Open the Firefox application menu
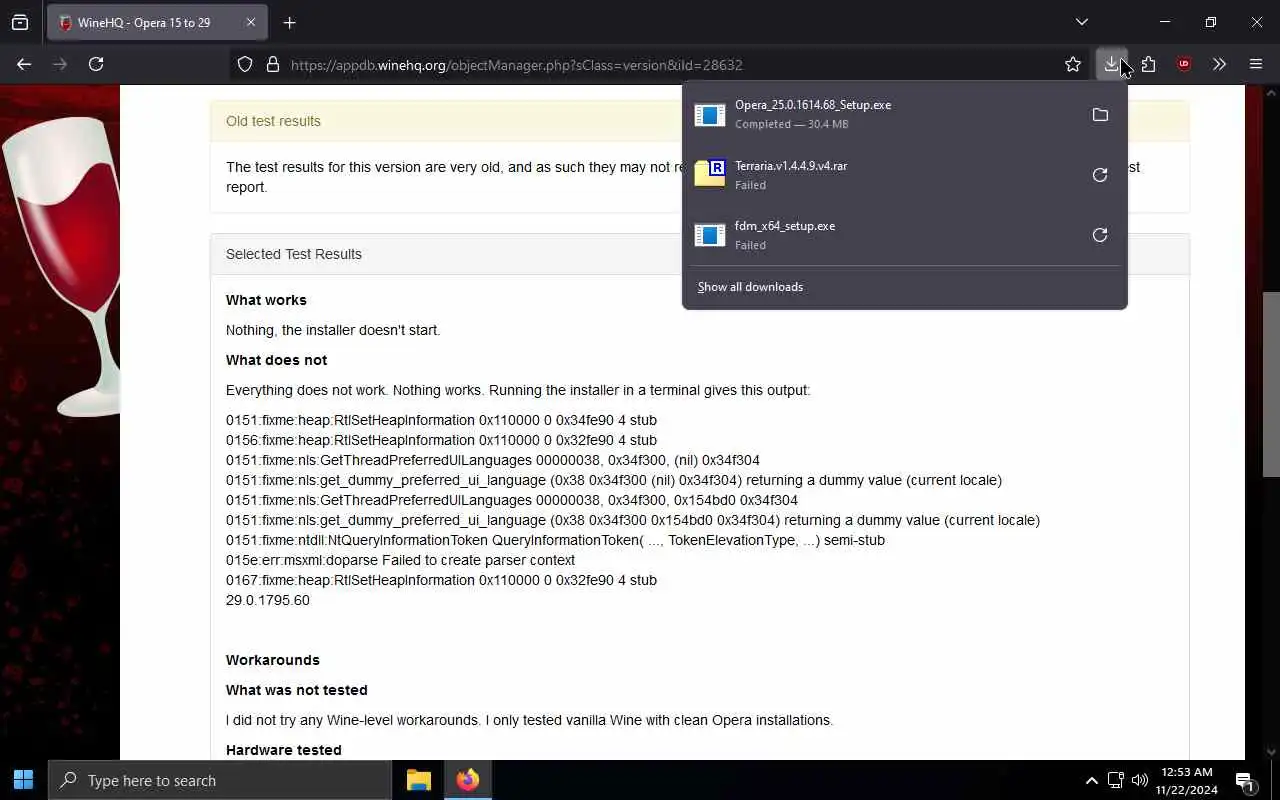The width and height of the screenshot is (1280, 800). 1256,64
